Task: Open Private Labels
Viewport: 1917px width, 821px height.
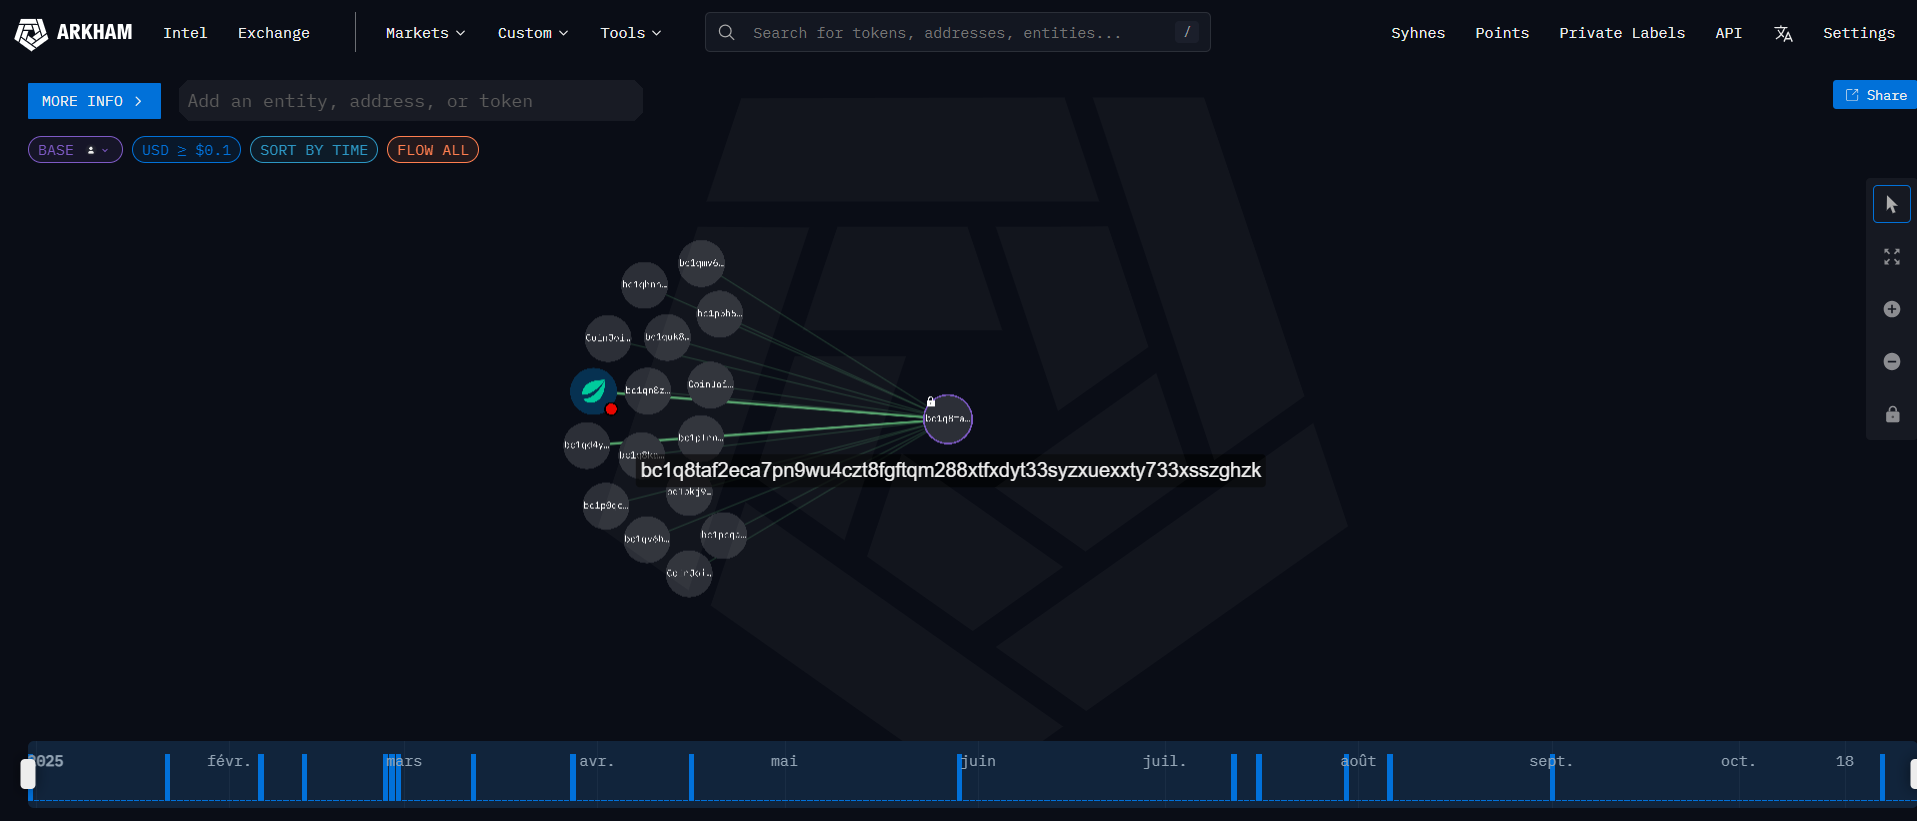Action: pyautogui.click(x=1622, y=33)
